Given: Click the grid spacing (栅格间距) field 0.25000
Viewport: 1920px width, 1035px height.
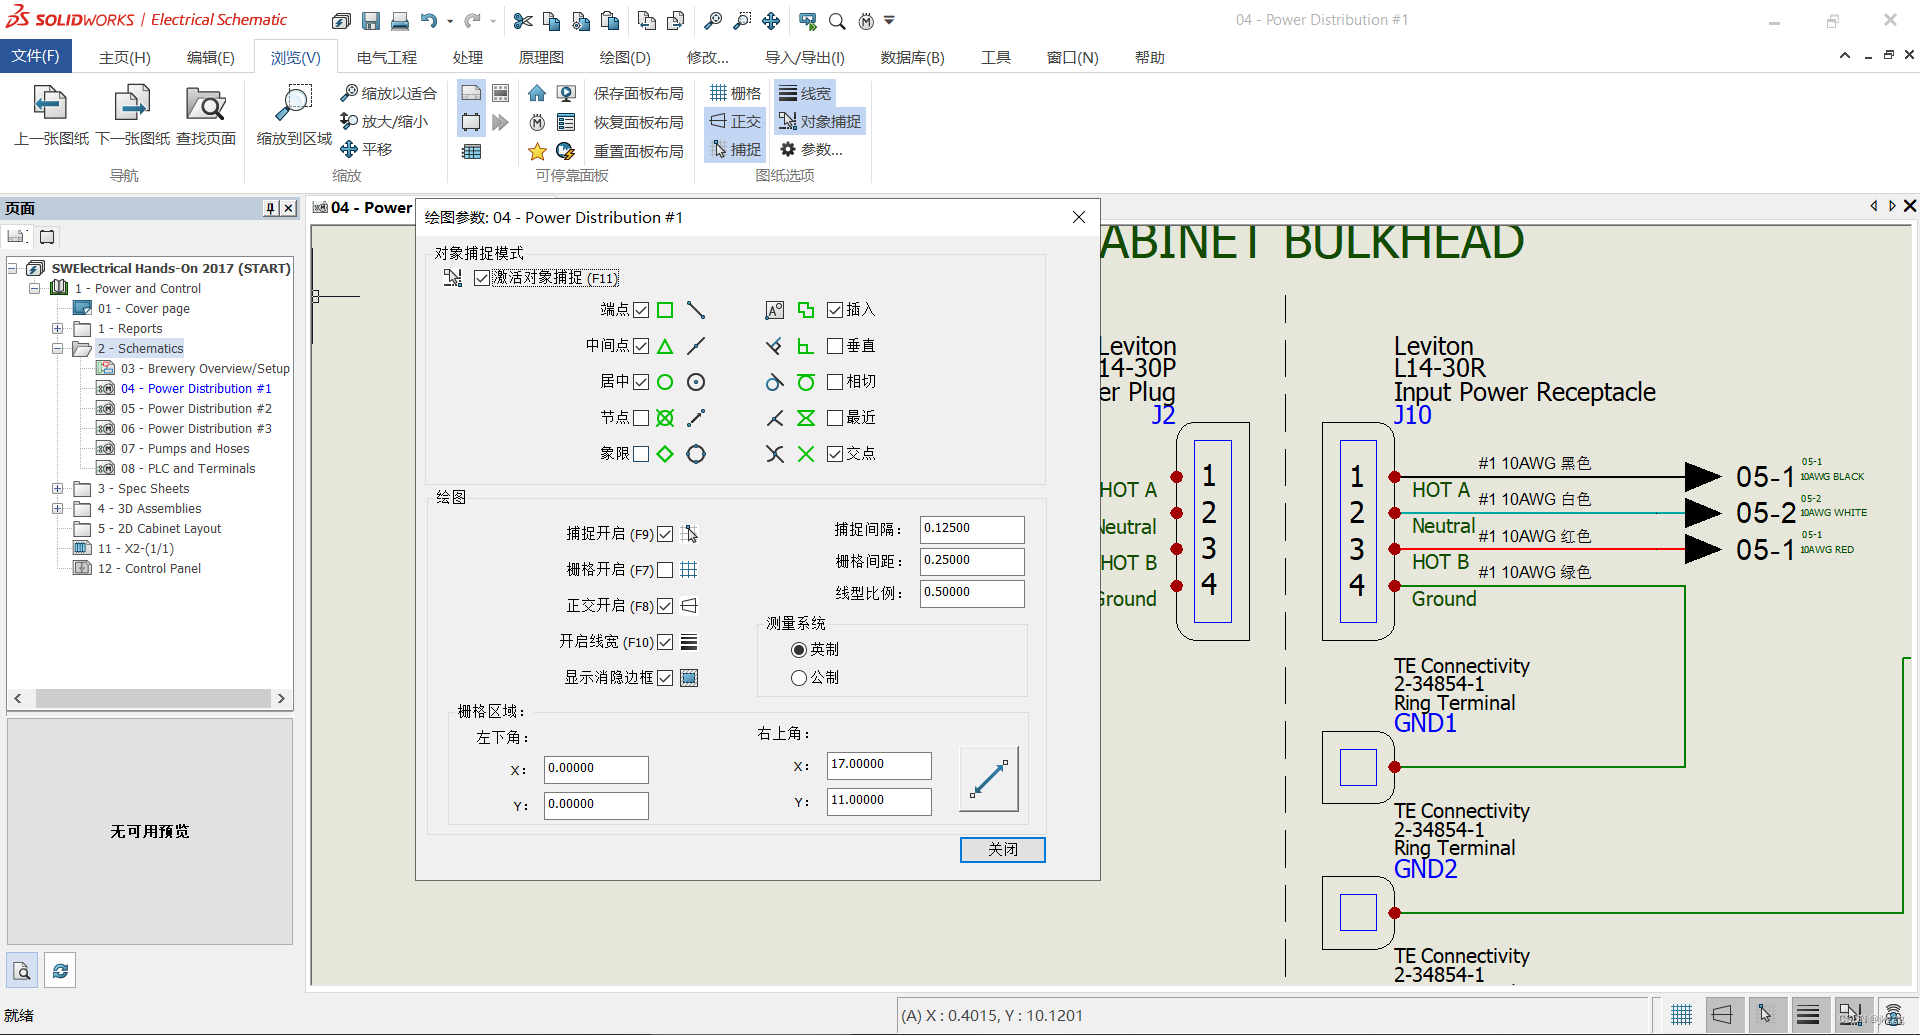Looking at the screenshot, I should 972,561.
